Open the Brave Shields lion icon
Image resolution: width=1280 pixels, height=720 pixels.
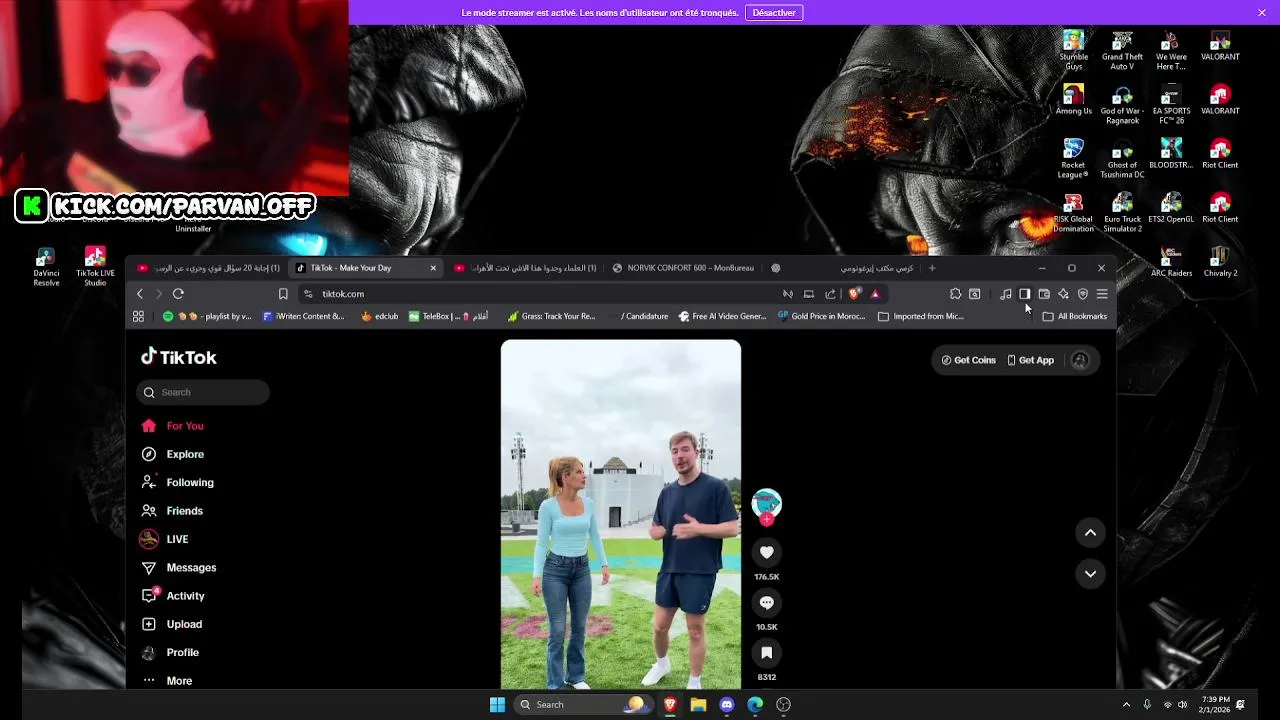(x=854, y=294)
